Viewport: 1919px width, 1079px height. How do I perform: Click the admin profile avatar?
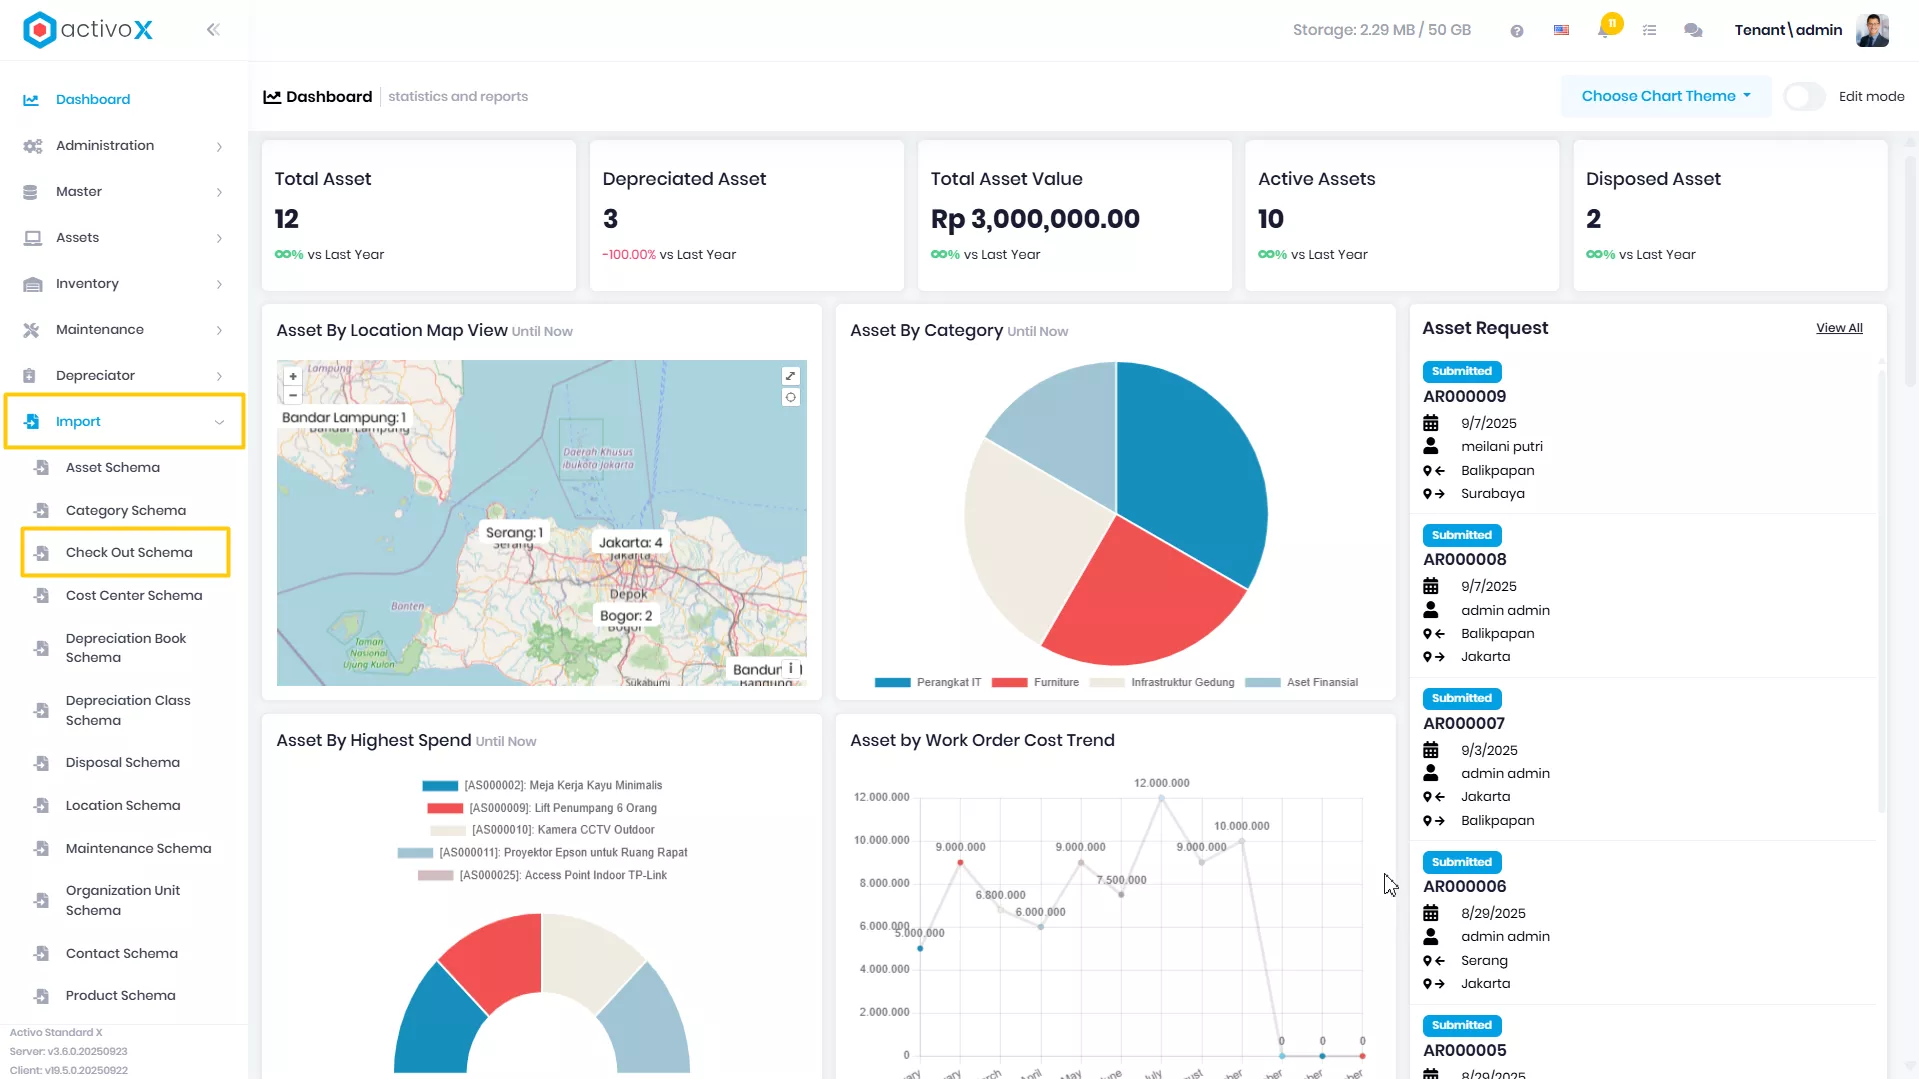coord(1872,30)
